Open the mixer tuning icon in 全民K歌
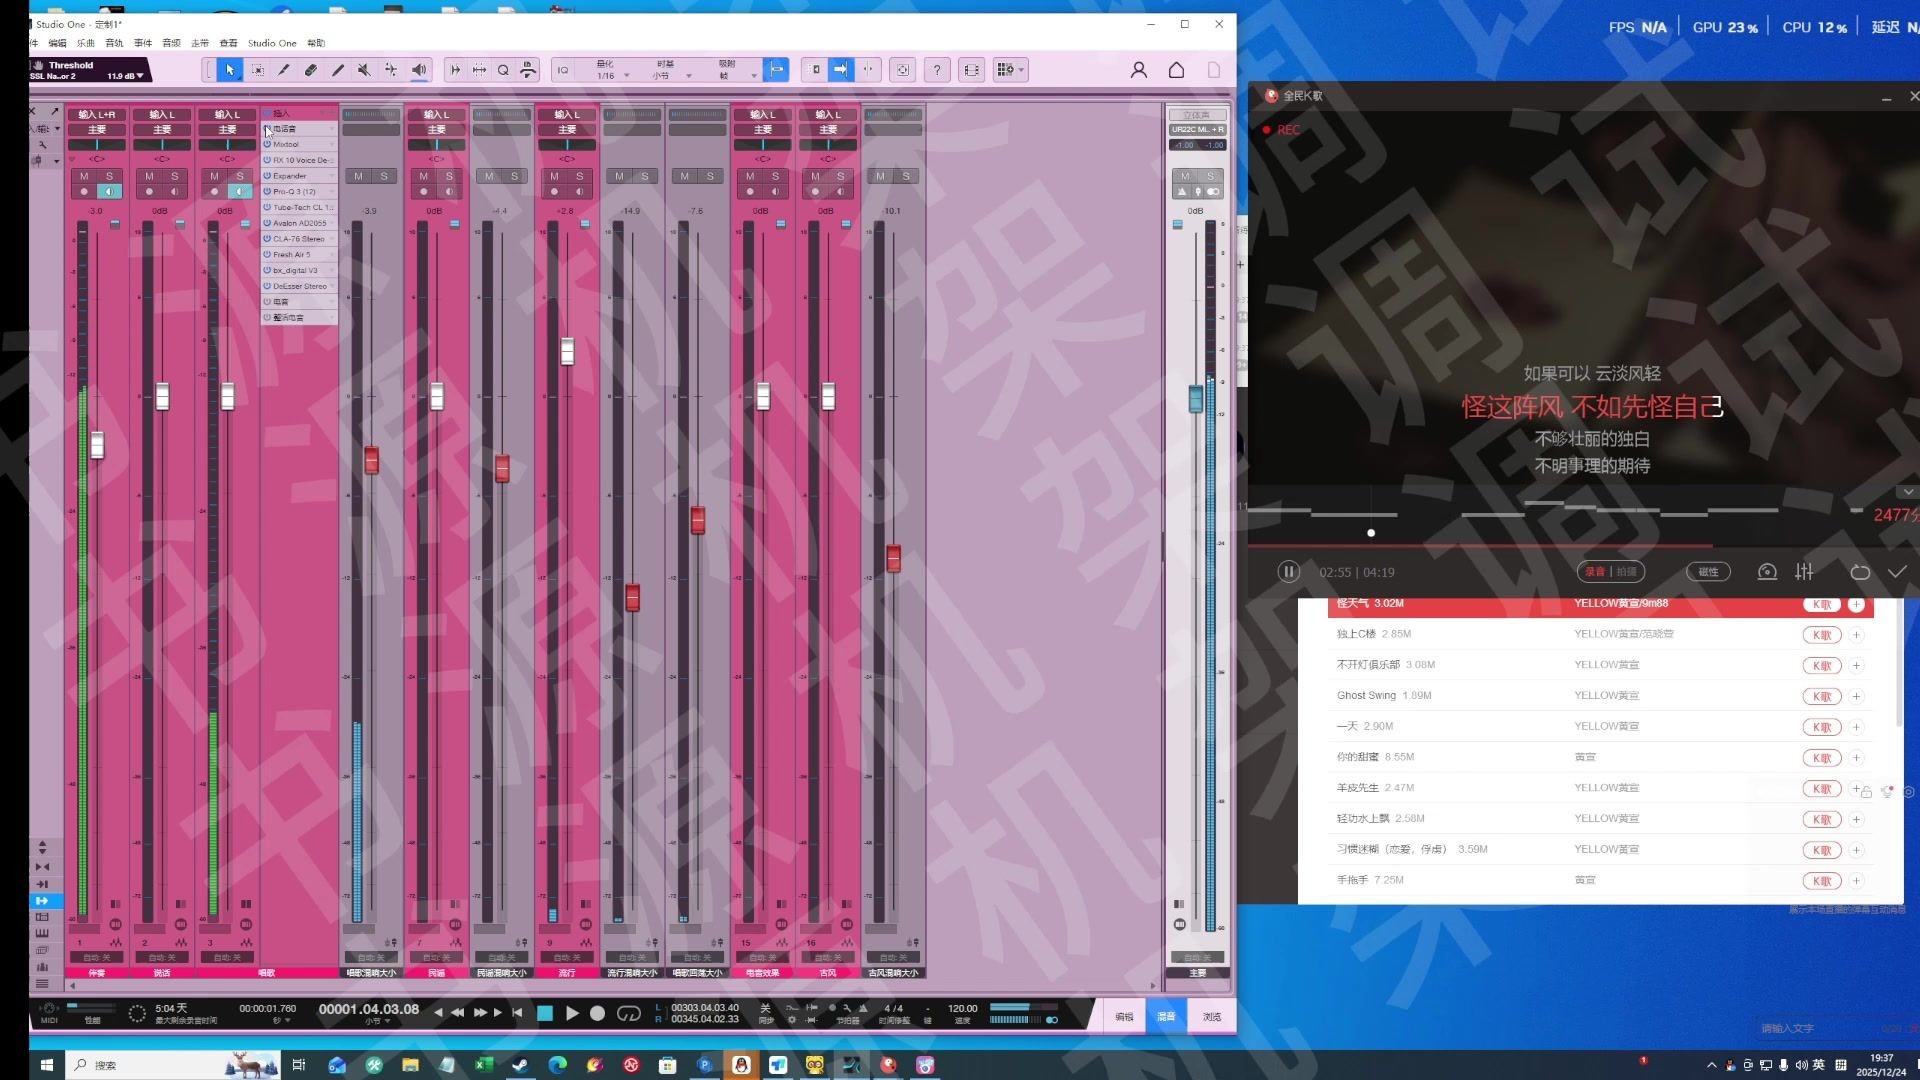1920x1080 pixels. coord(1804,572)
